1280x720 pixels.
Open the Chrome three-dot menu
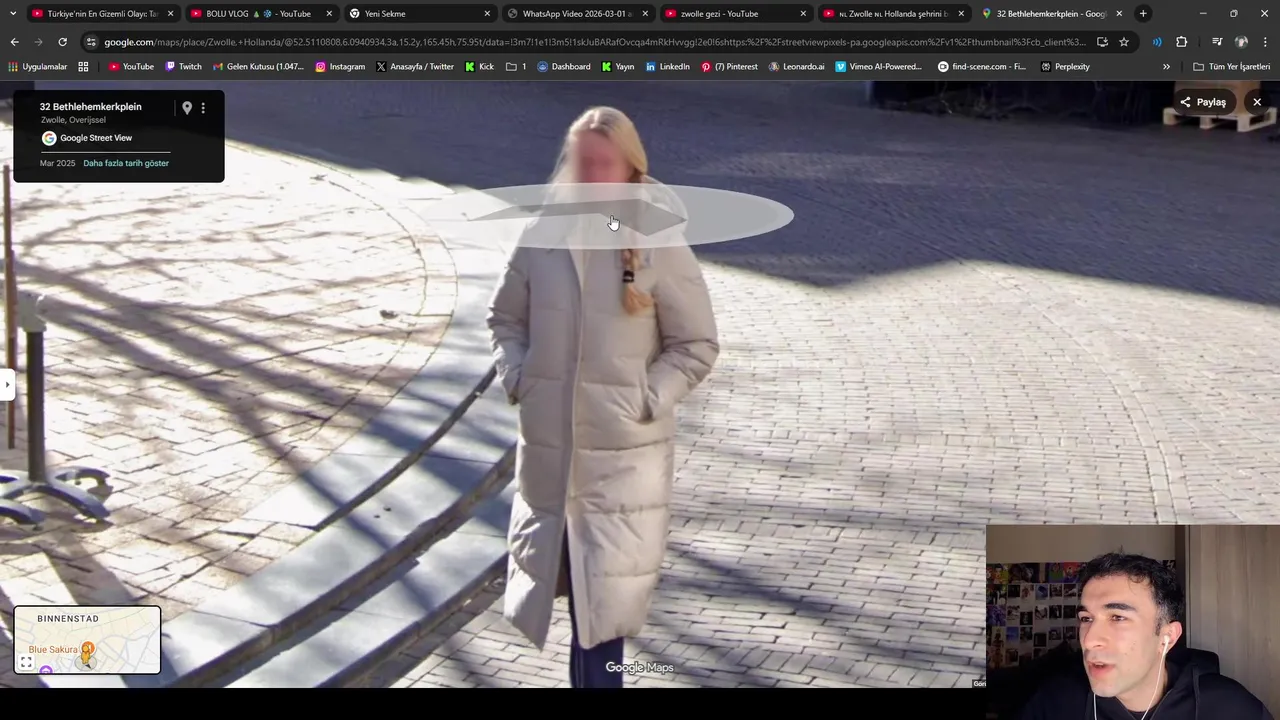[1265, 42]
